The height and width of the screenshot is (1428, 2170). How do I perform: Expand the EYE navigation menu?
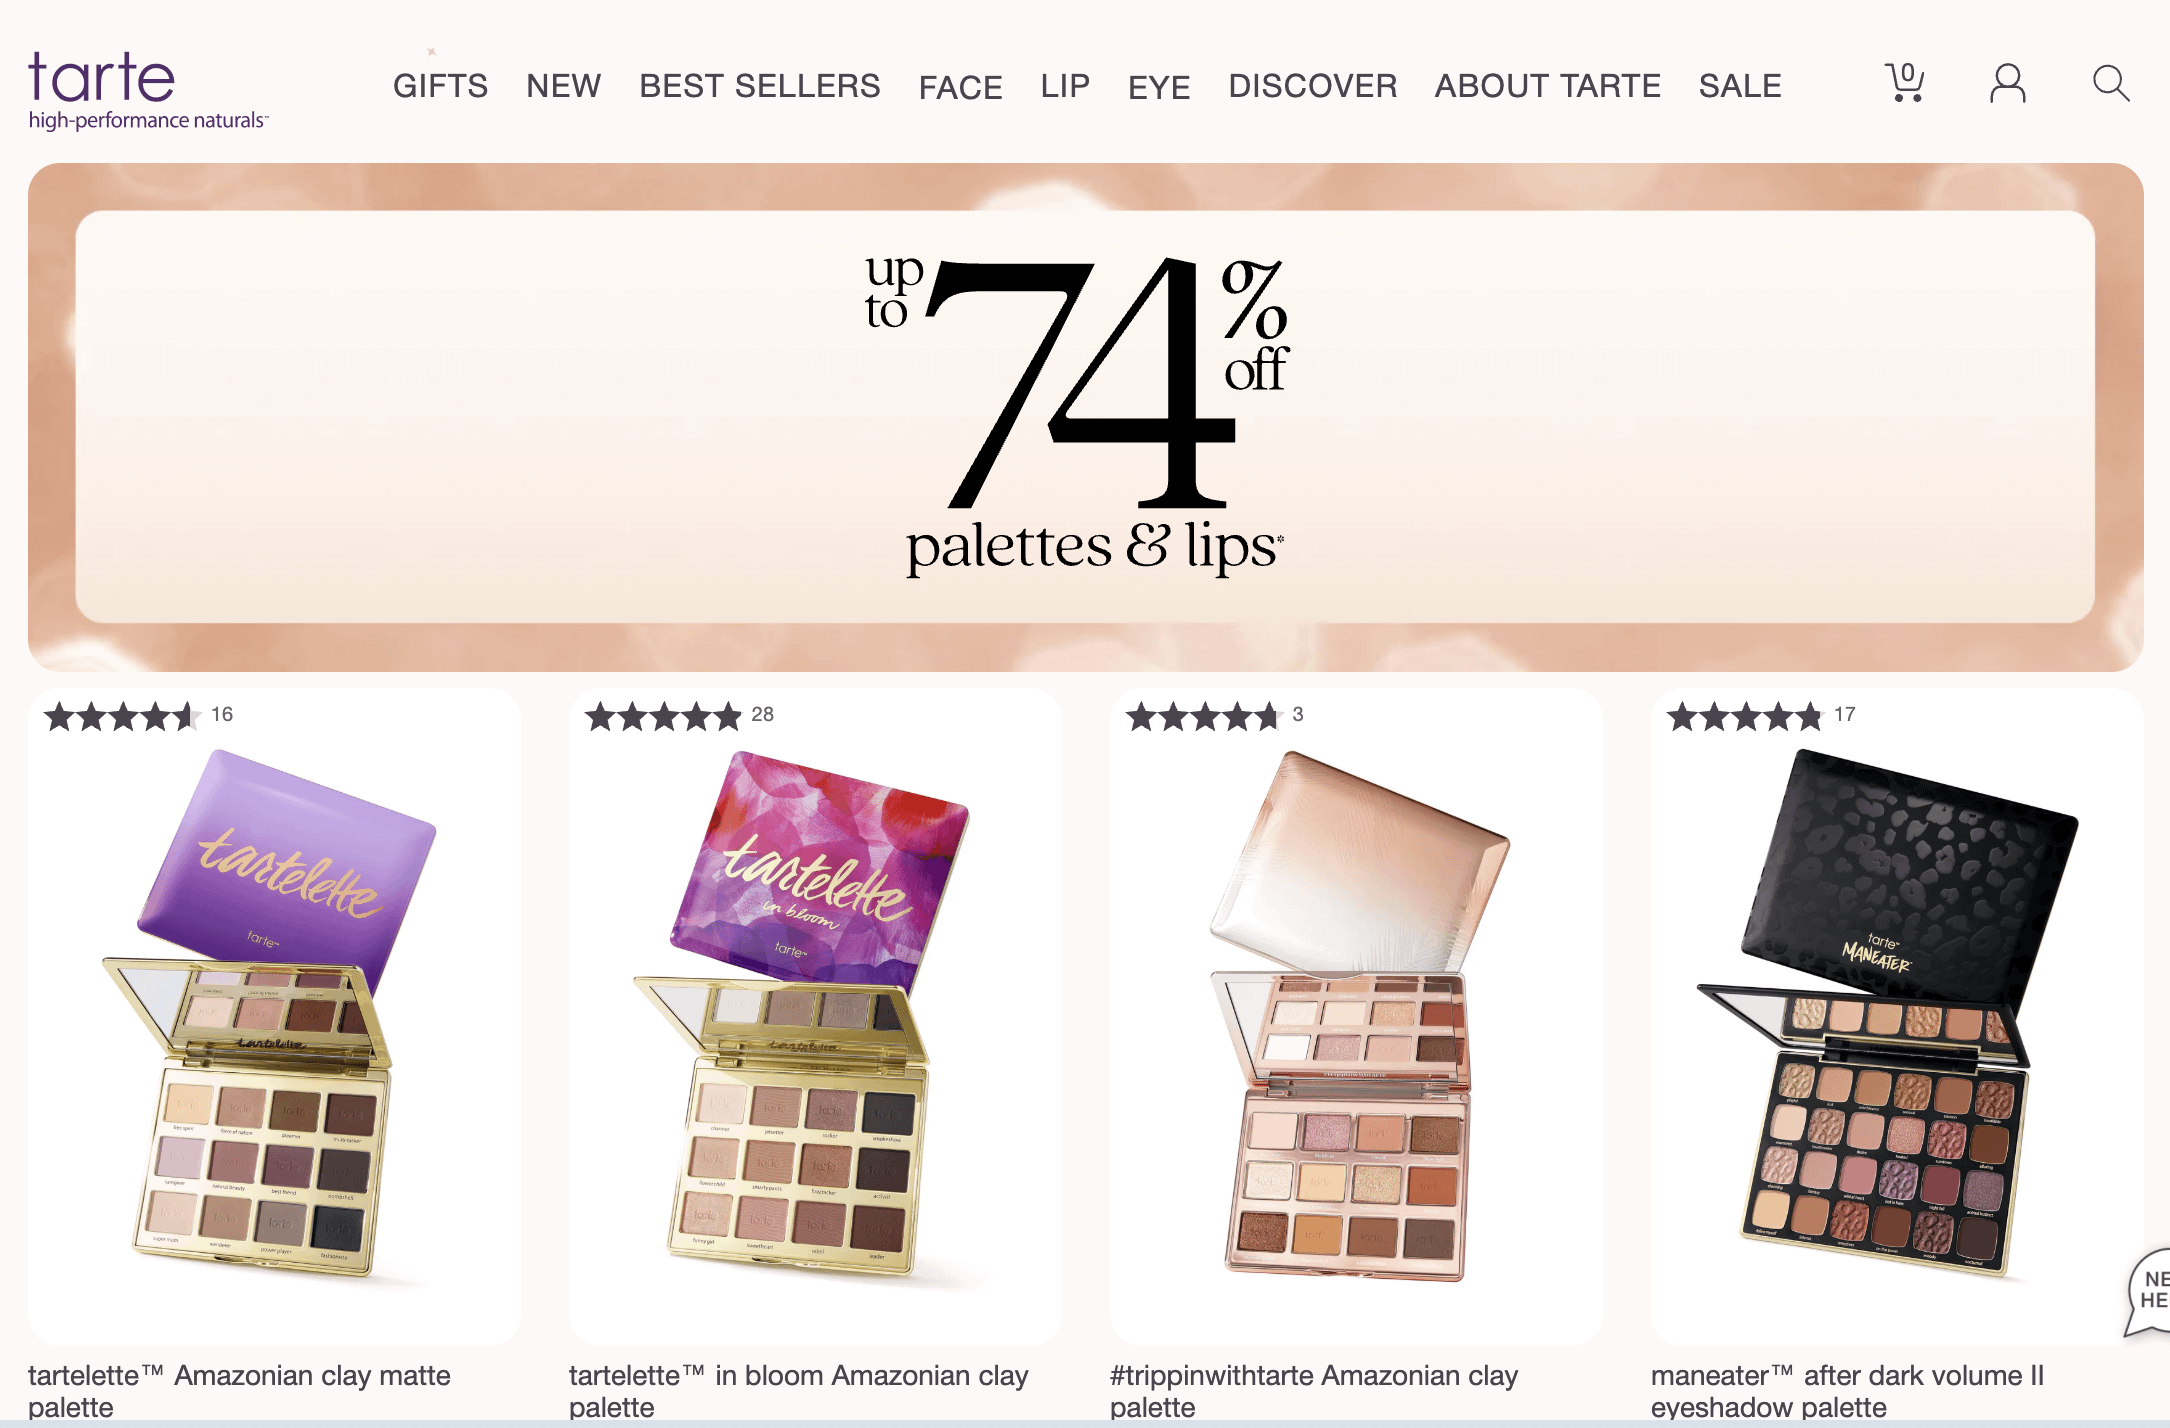pos(1159,87)
